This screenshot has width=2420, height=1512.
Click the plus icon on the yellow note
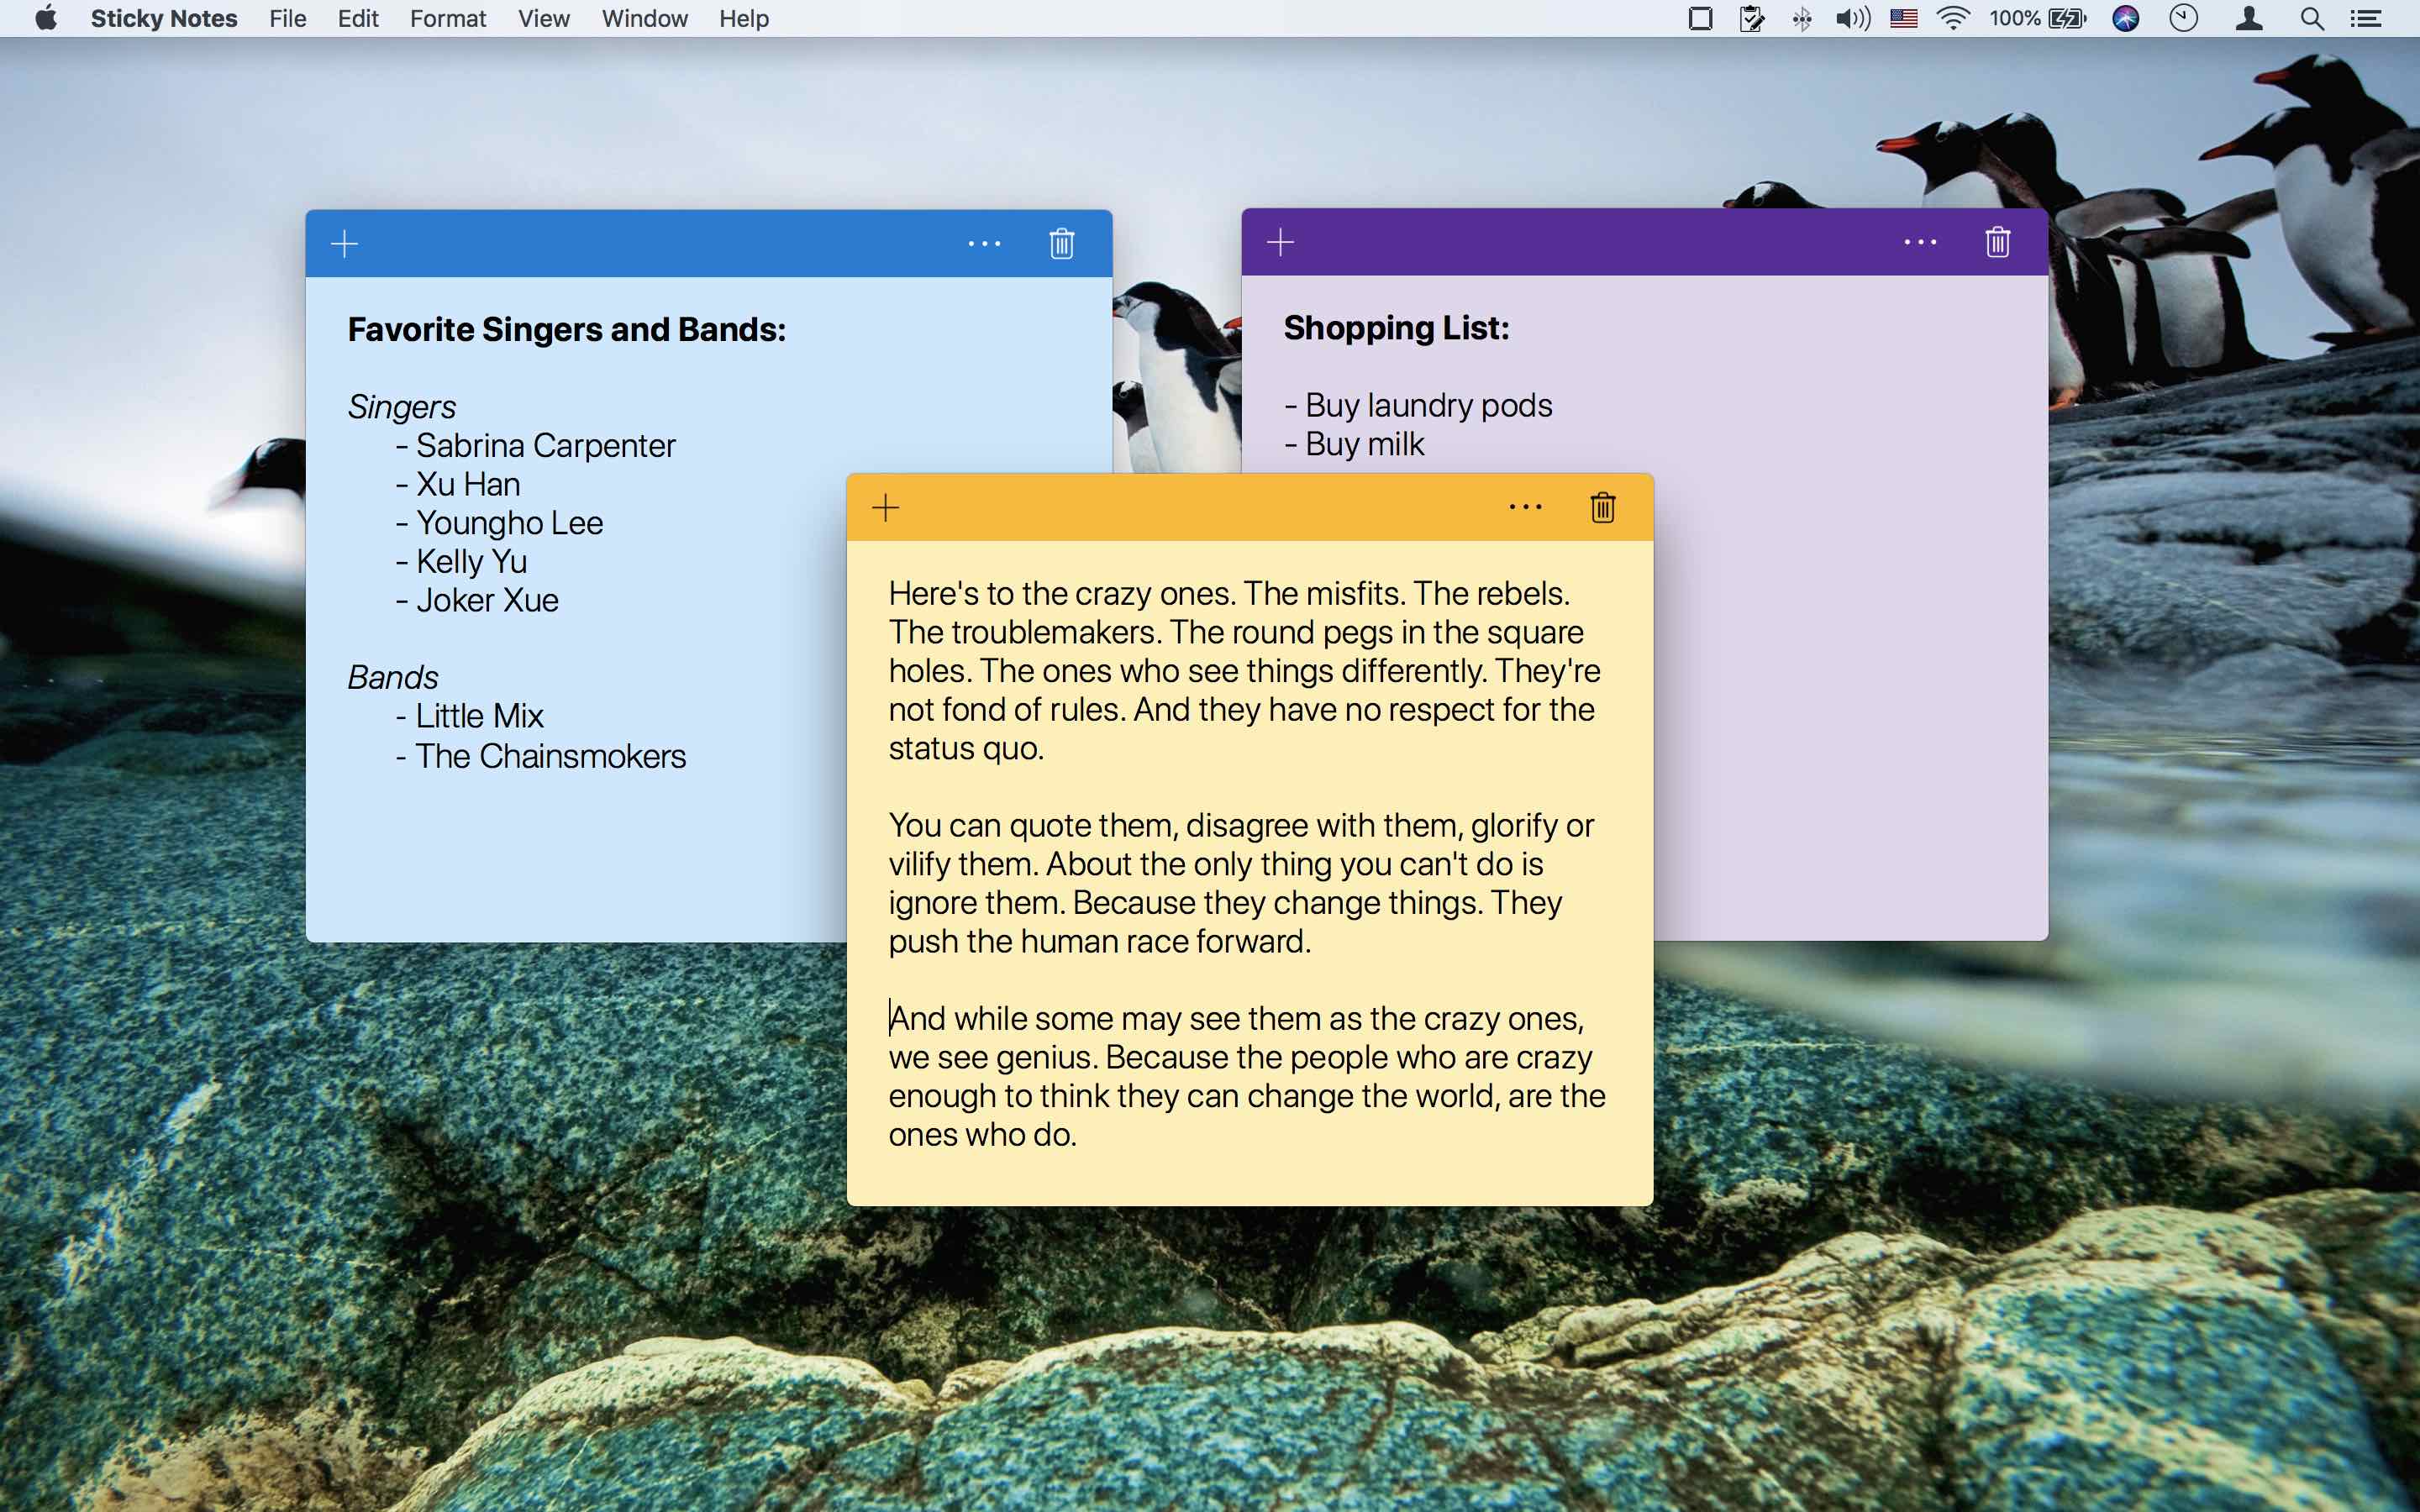click(x=885, y=508)
